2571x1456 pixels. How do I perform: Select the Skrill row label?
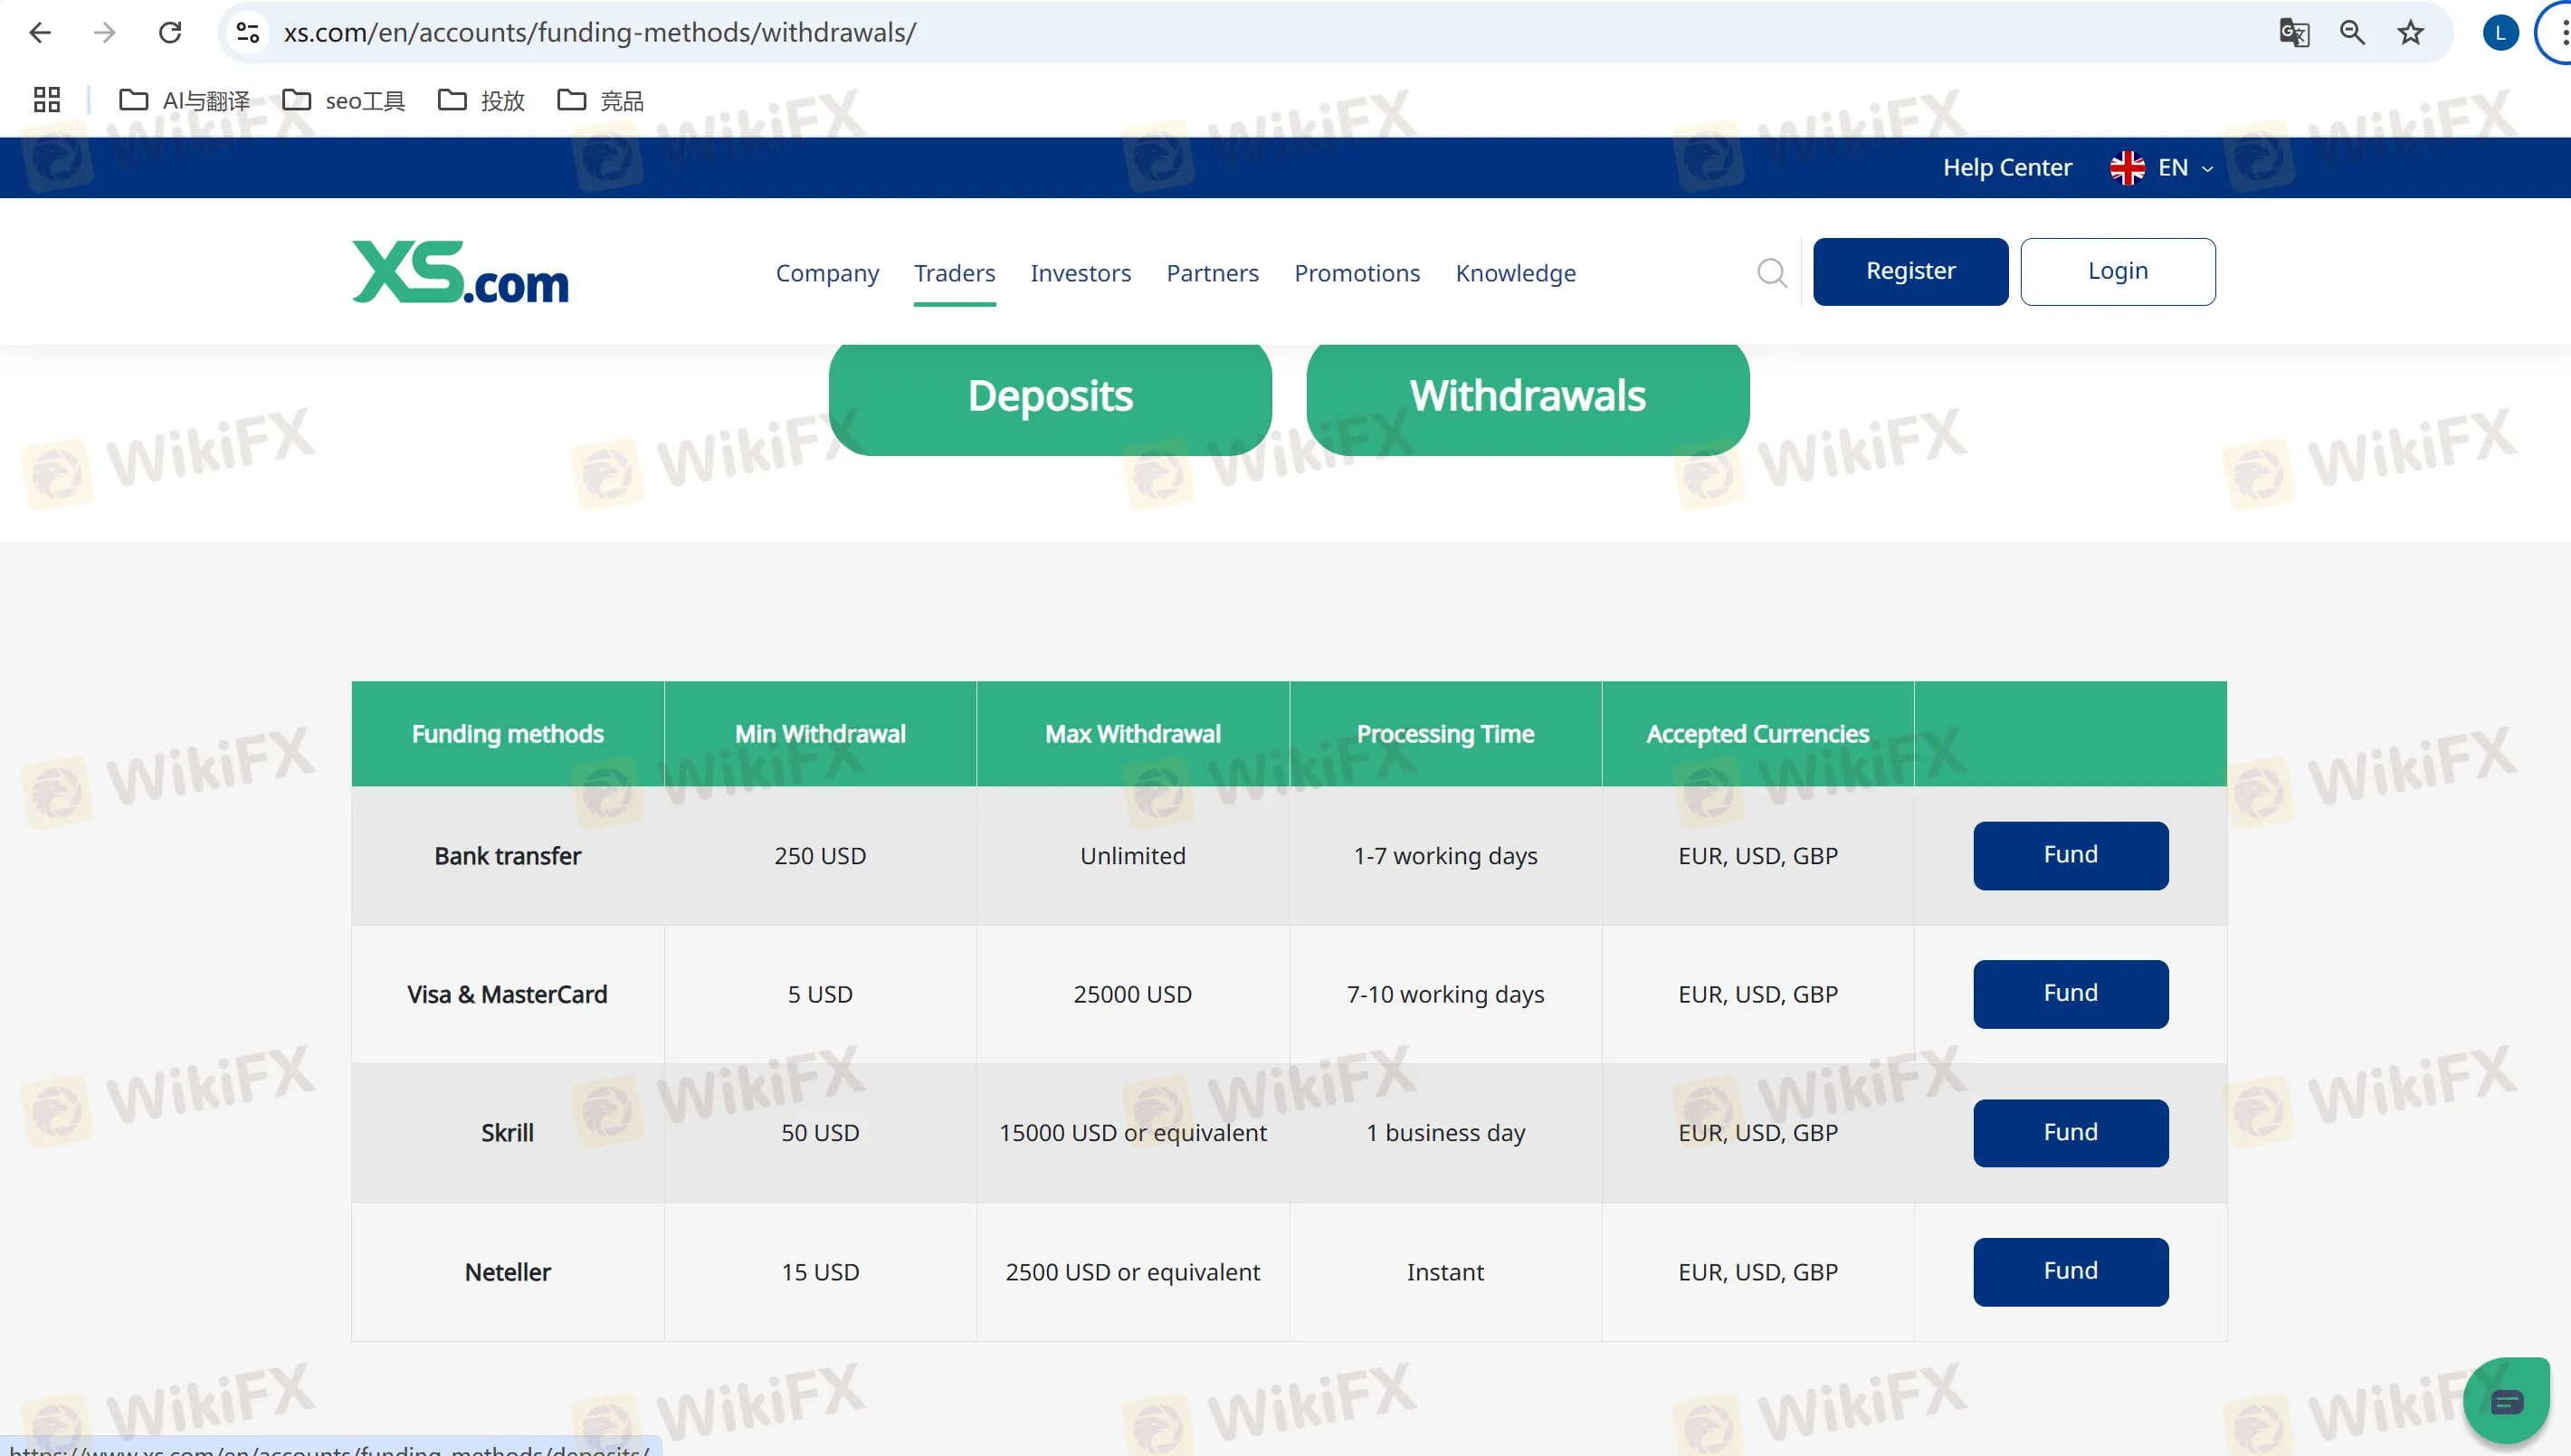pyautogui.click(x=507, y=1133)
